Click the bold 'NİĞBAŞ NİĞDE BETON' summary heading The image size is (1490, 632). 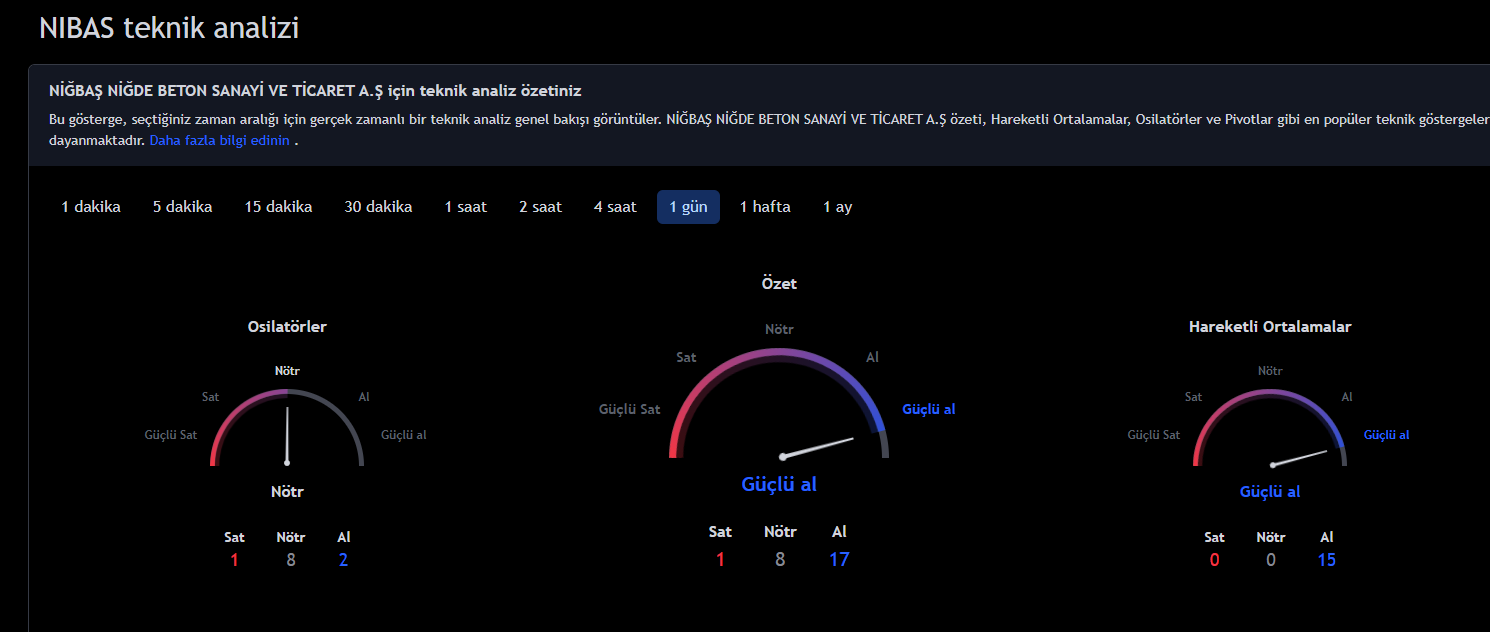pyautogui.click(x=315, y=91)
